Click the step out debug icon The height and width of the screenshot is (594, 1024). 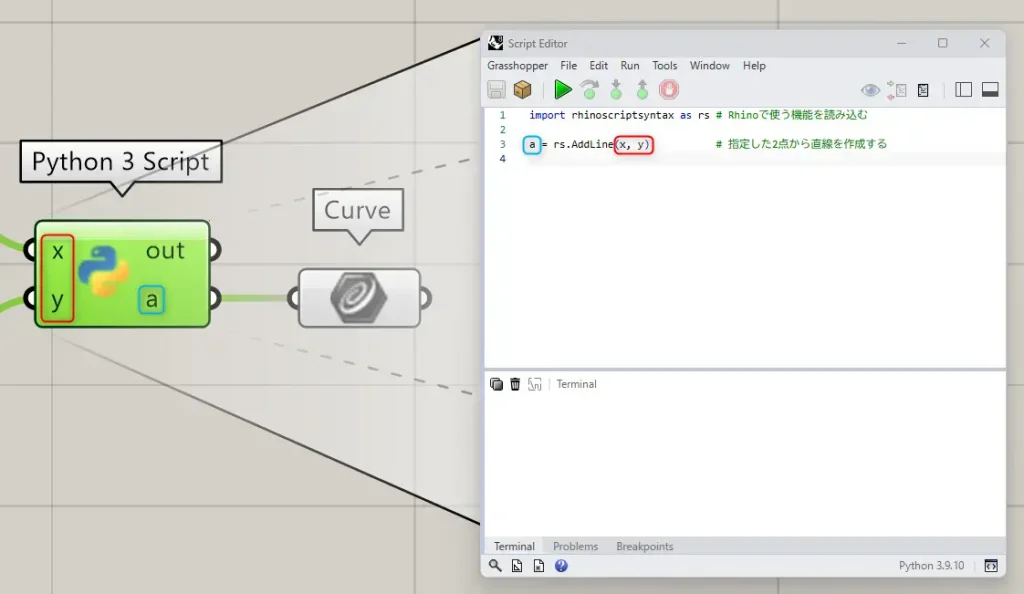pos(642,90)
